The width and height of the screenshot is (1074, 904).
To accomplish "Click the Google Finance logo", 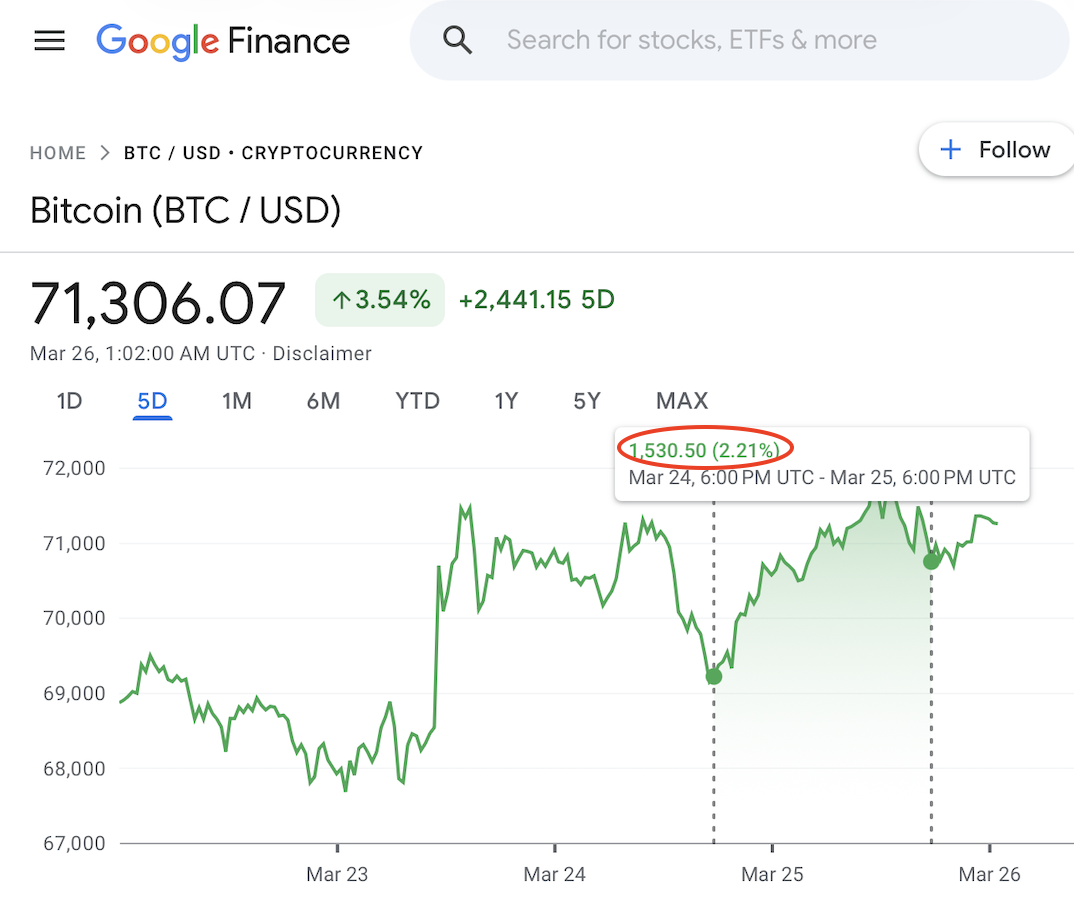I will (223, 41).
